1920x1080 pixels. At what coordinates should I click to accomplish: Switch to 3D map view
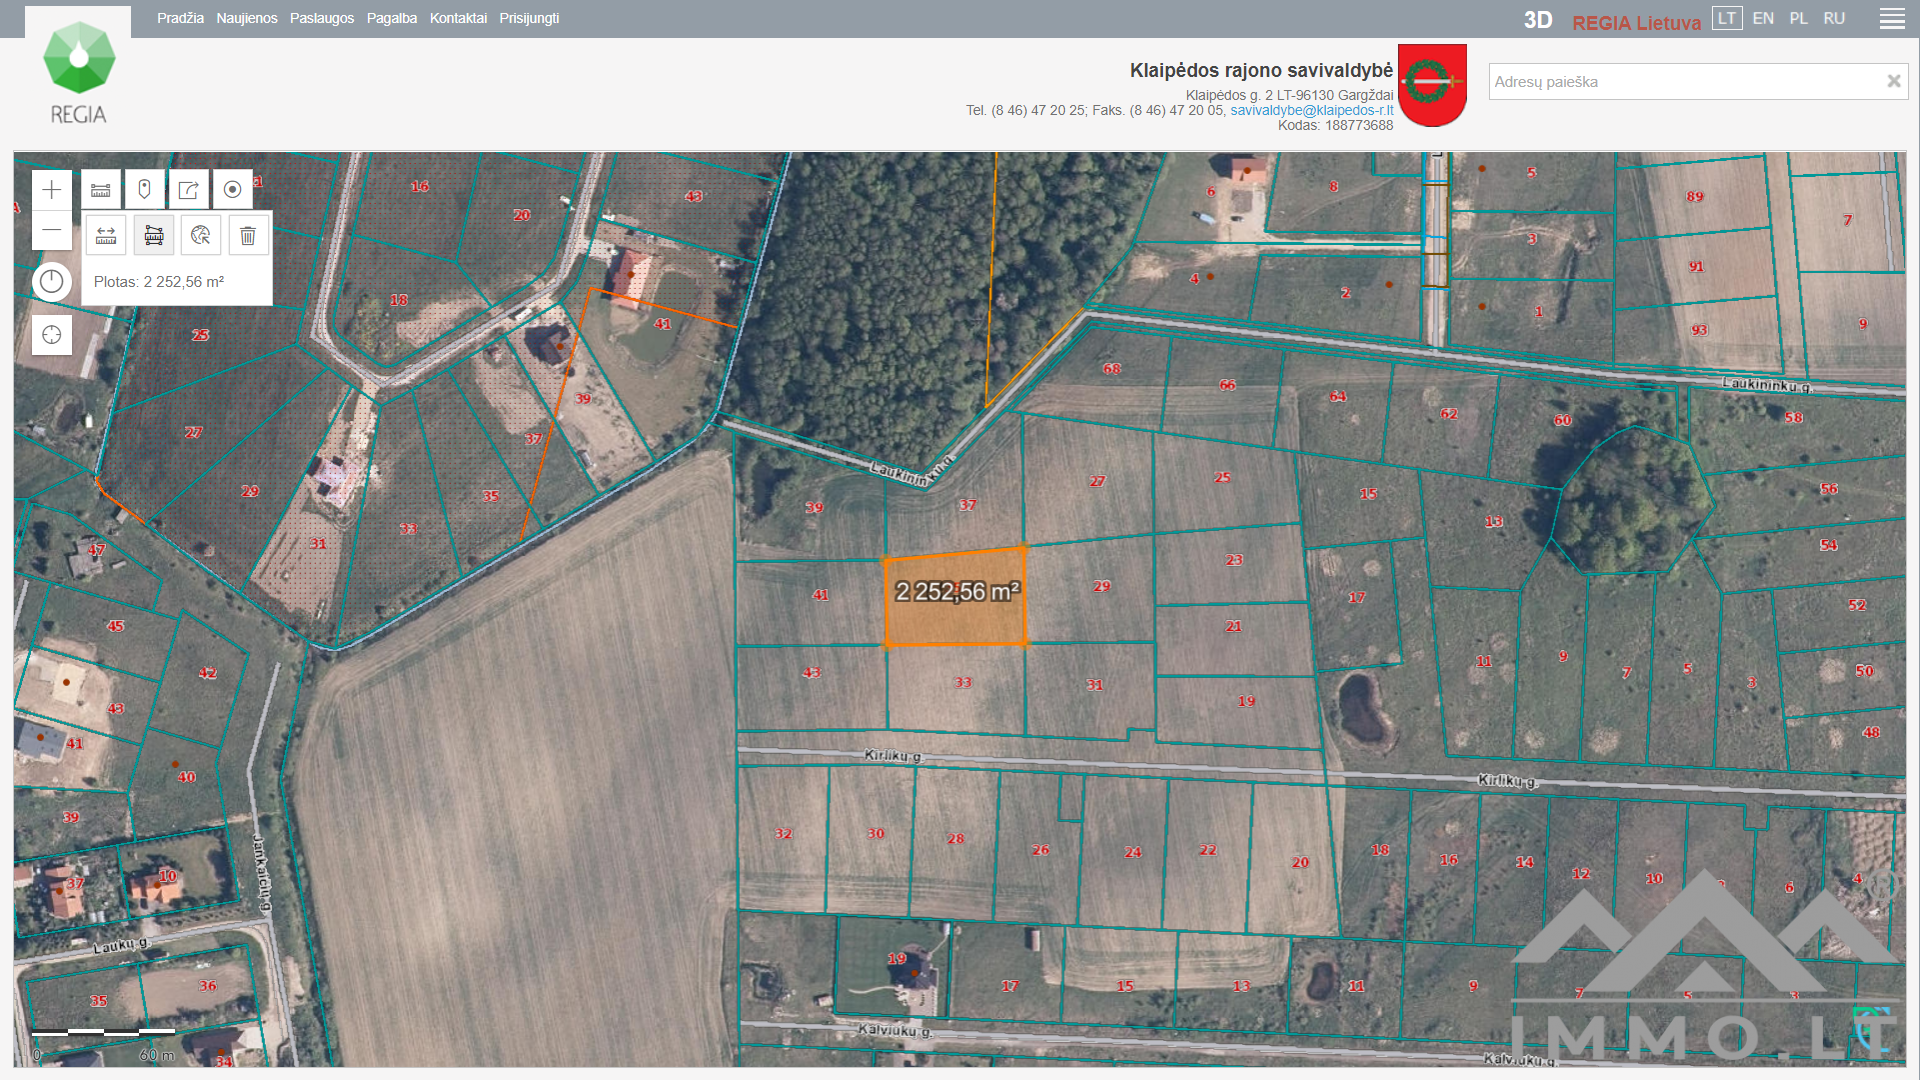point(1538,21)
